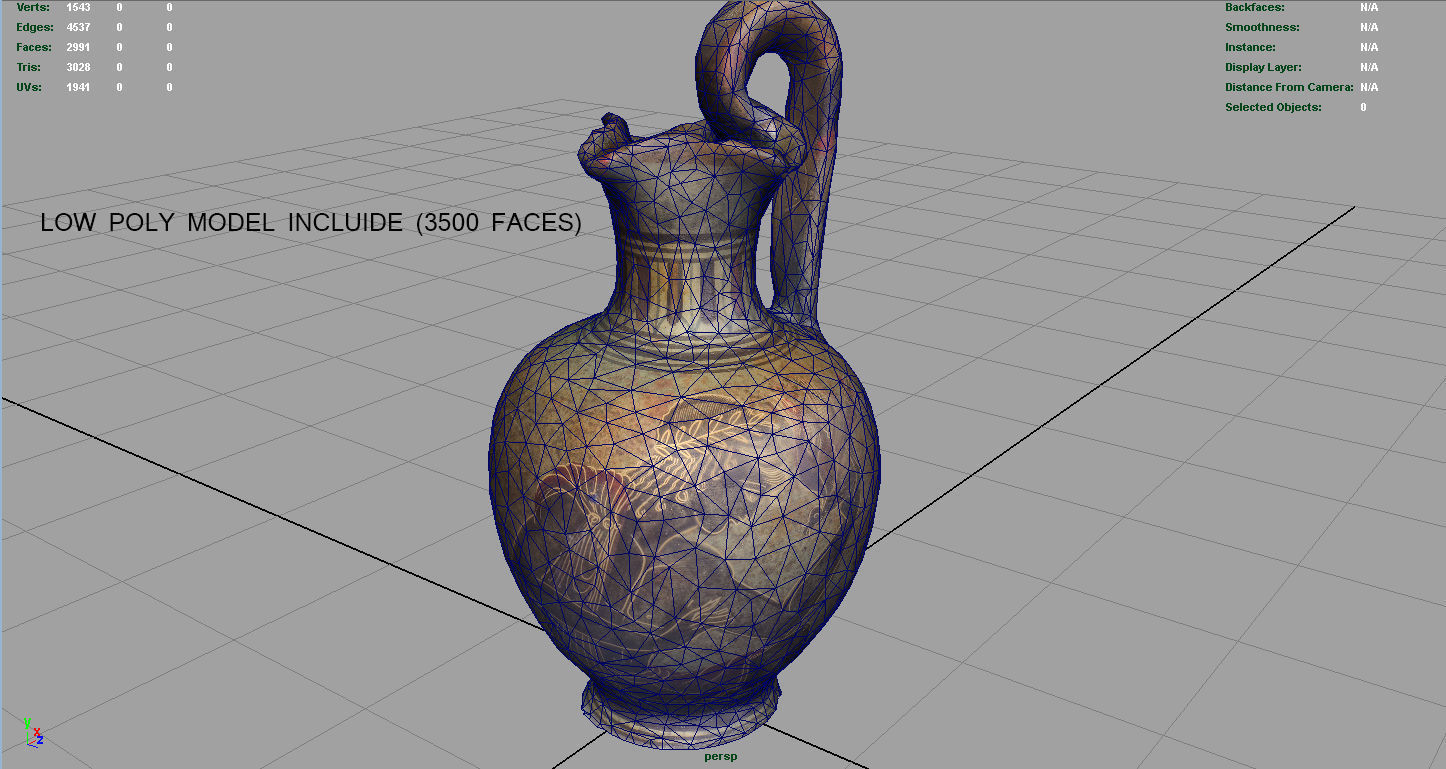
Task: Click the UVs: label in the HUD
Action: pyautogui.click(x=31, y=87)
